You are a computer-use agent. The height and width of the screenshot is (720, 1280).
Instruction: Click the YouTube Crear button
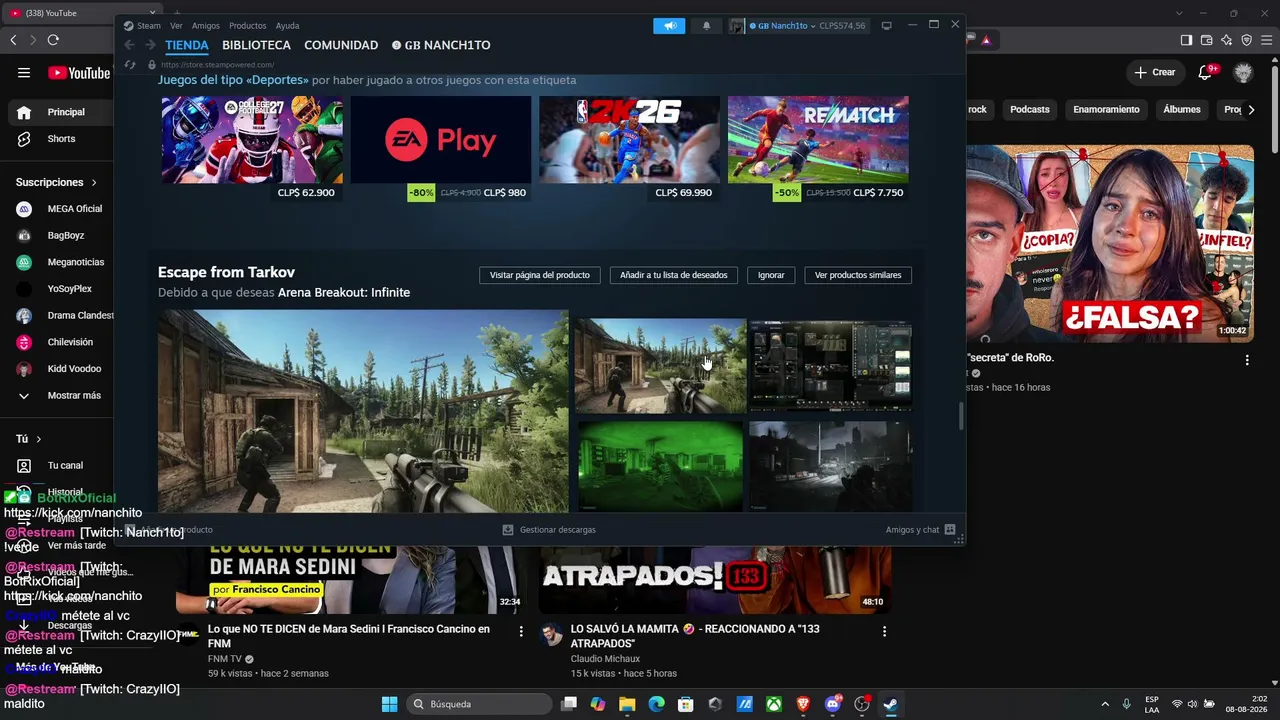point(1154,72)
